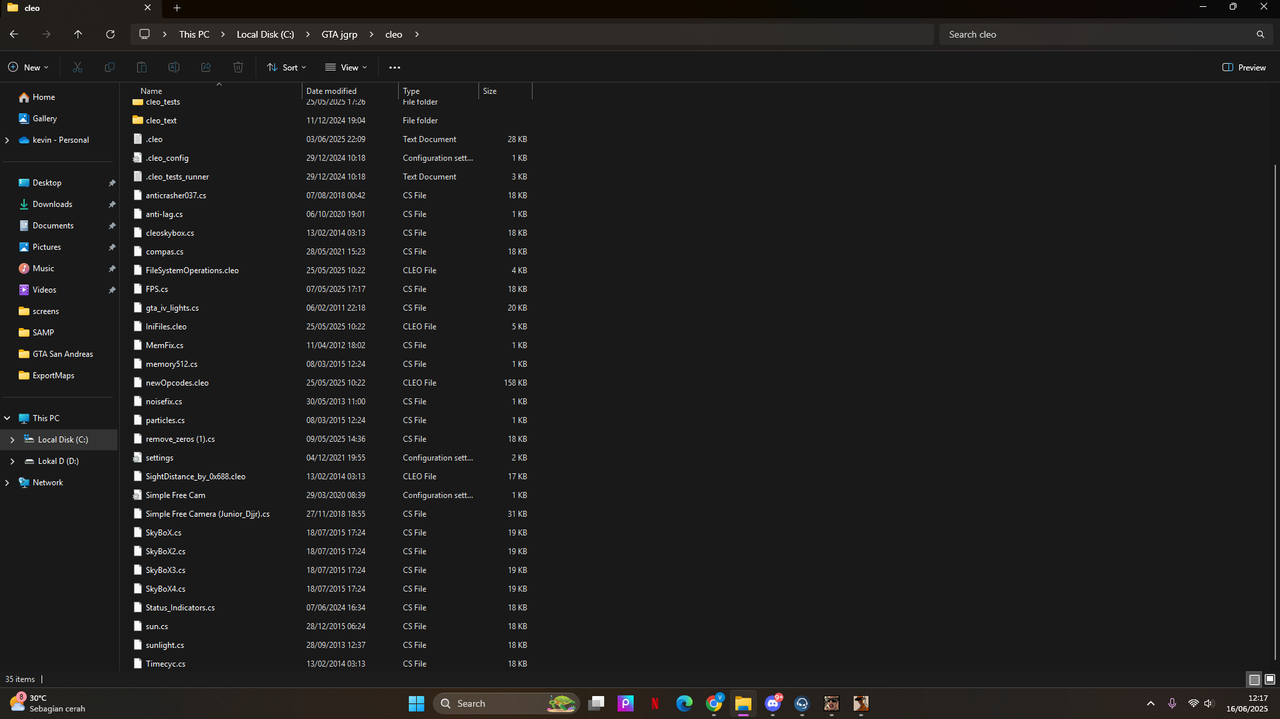Expand Lokal D (D:) tree node
Image resolution: width=1280 pixels, height=719 pixels.
13,461
